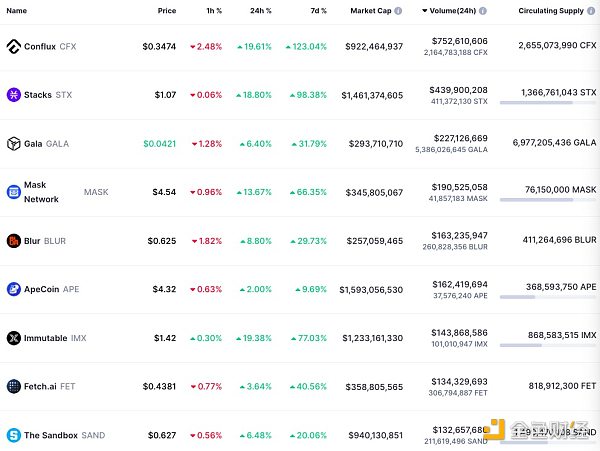Click the Conflux coin logo icon
600x451 pixels.
[x=14, y=47]
